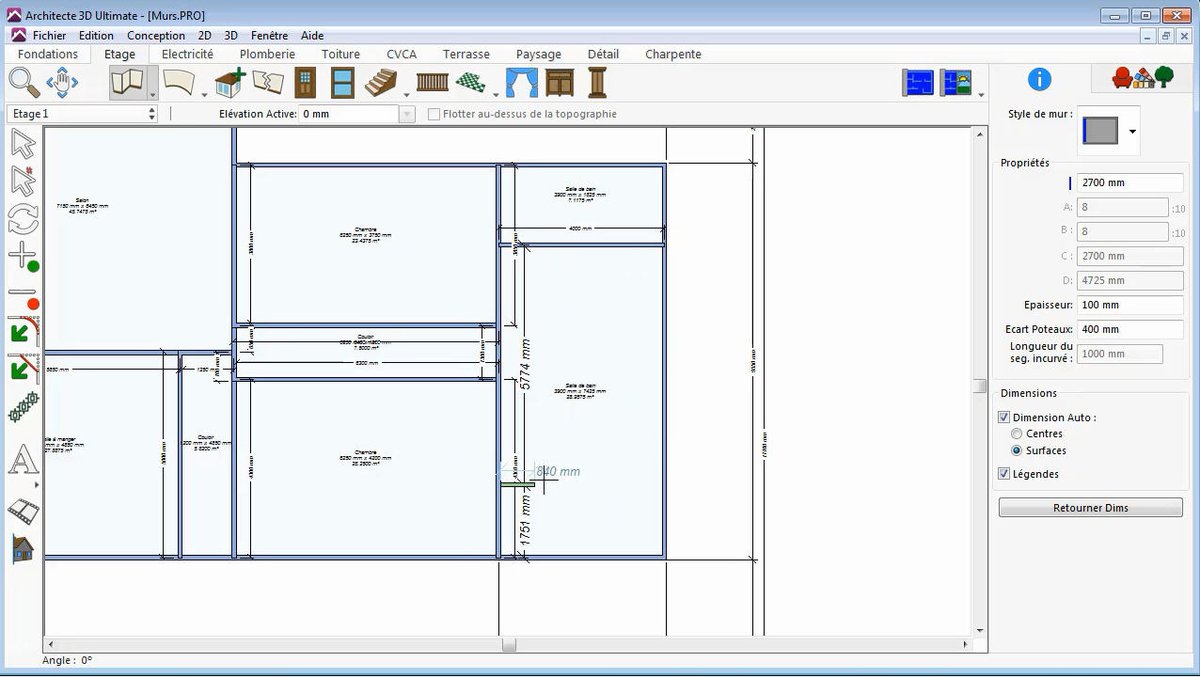This screenshot has width=1200, height=678.
Task: Open the Etage 1 floor selector
Action: [82, 114]
